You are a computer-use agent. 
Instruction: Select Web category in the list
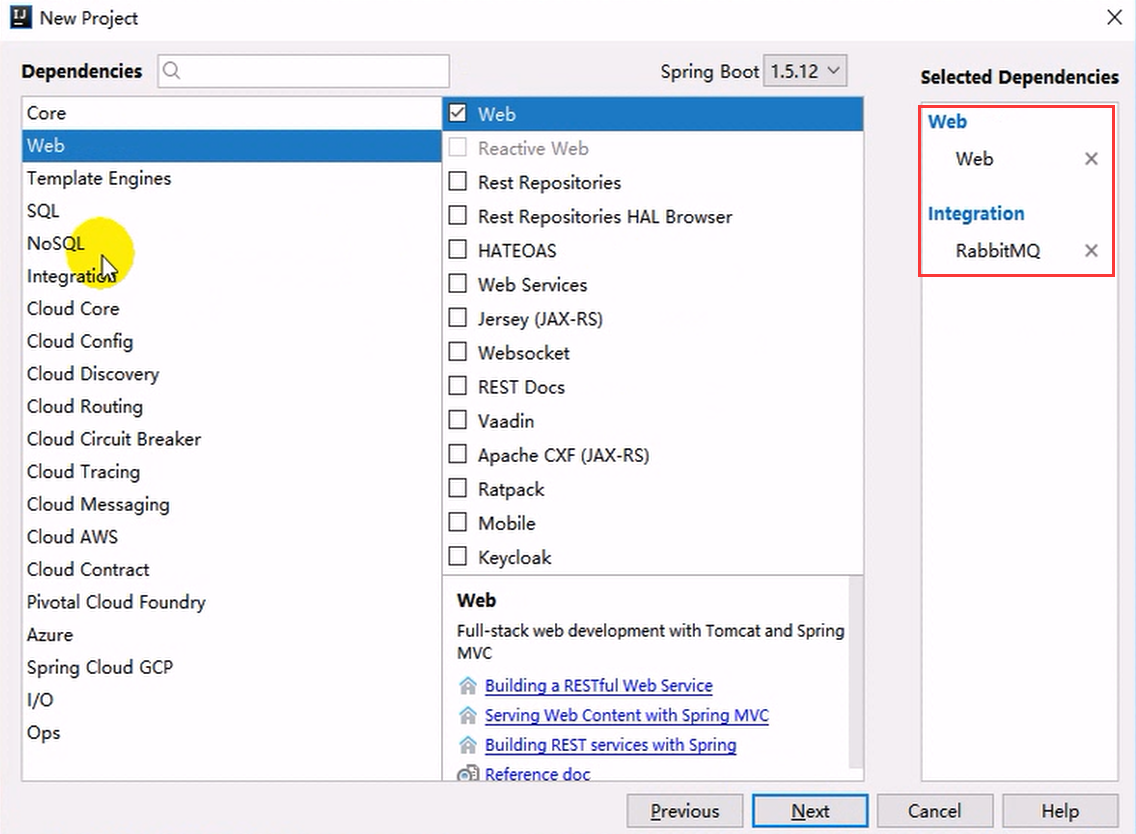[231, 146]
